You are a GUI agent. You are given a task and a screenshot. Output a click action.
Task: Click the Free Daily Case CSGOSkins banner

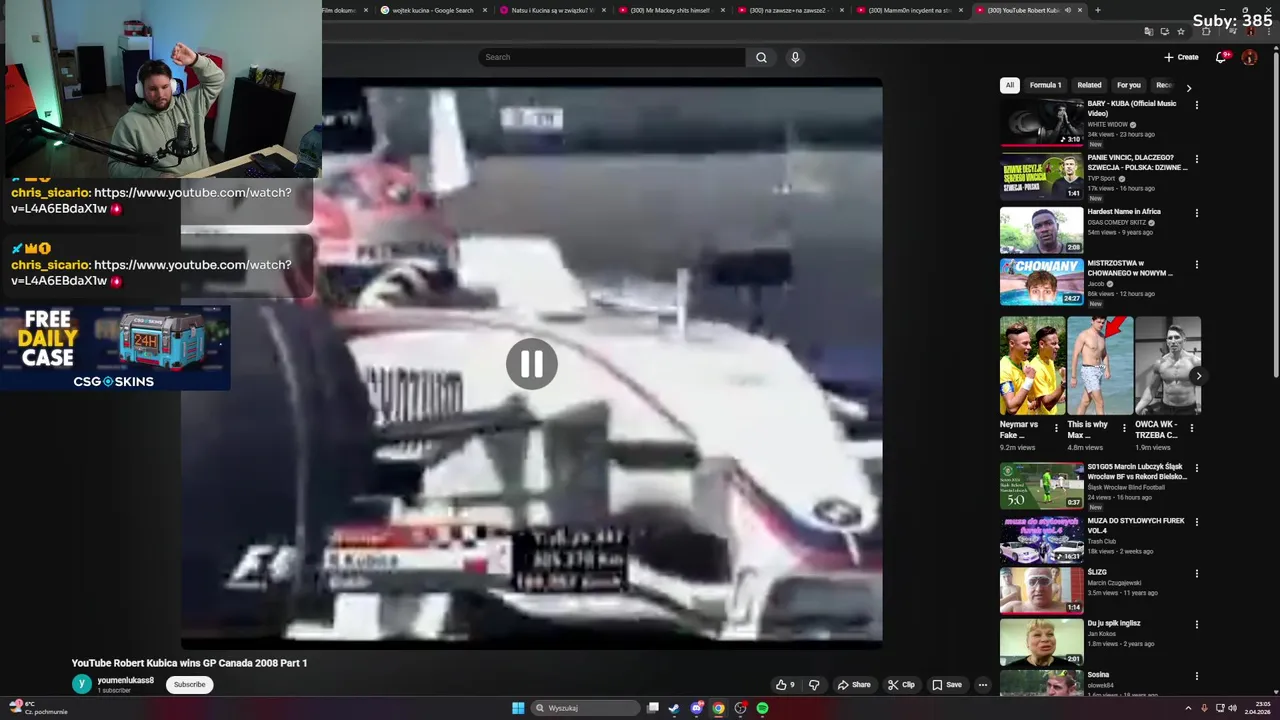pos(115,348)
